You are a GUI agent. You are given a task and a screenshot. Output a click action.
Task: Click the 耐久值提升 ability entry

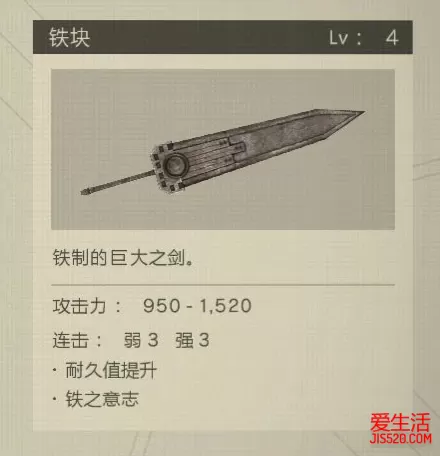[x=111, y=370]
